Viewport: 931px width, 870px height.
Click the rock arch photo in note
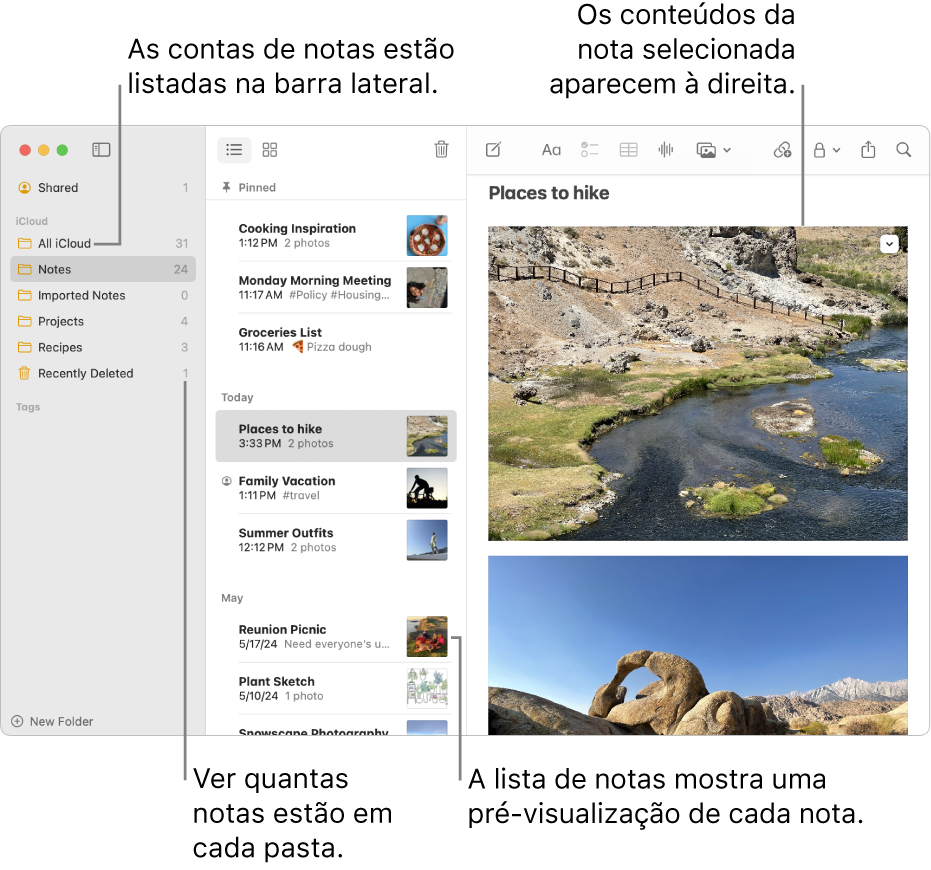pyautogui.click(x=698, y=645)
